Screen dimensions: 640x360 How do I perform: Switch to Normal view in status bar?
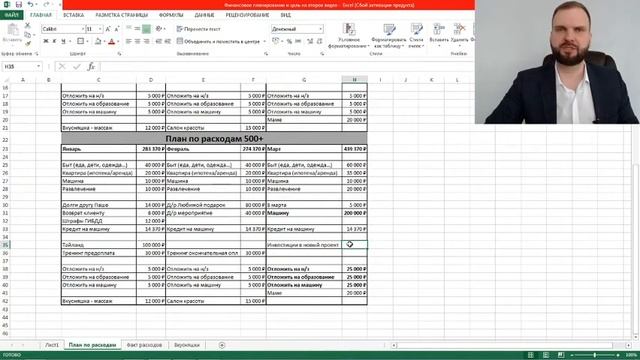[x=531, y=355]
